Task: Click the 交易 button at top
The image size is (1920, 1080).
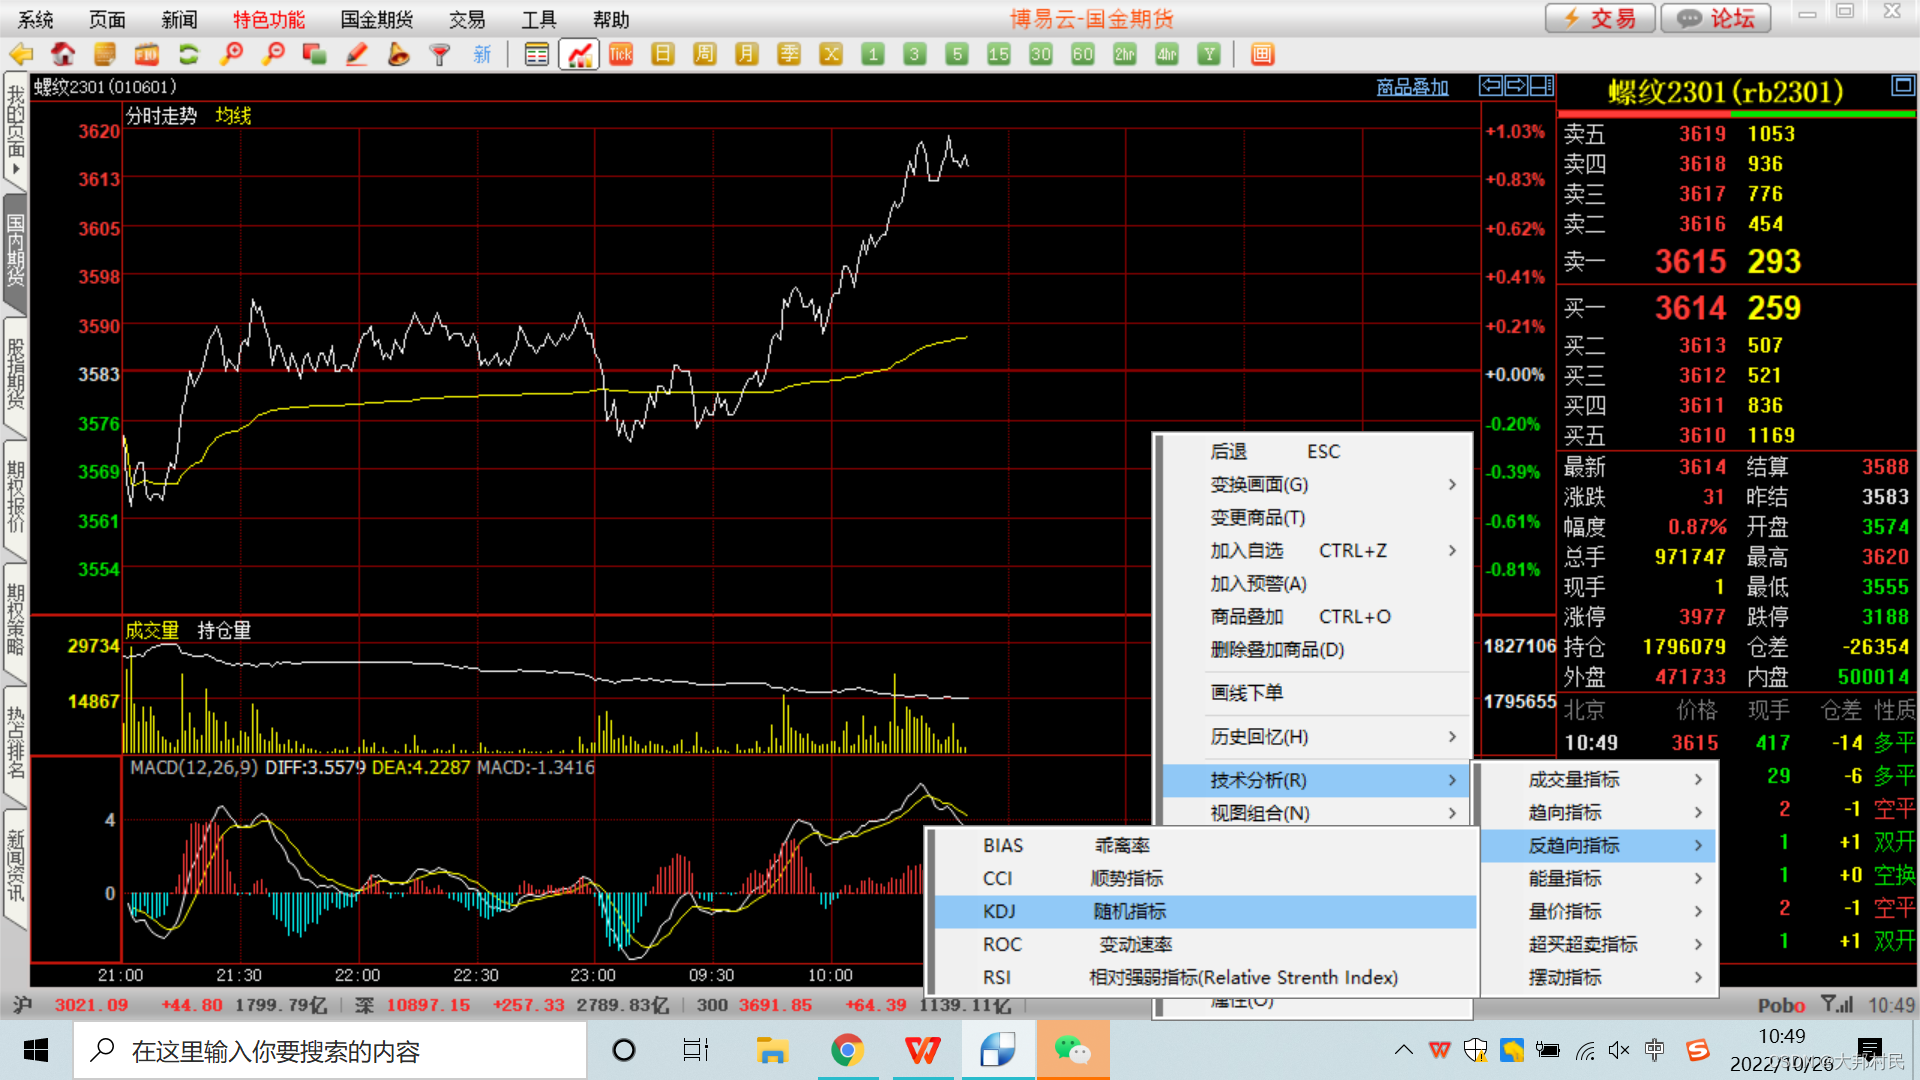Action: 1600,18
